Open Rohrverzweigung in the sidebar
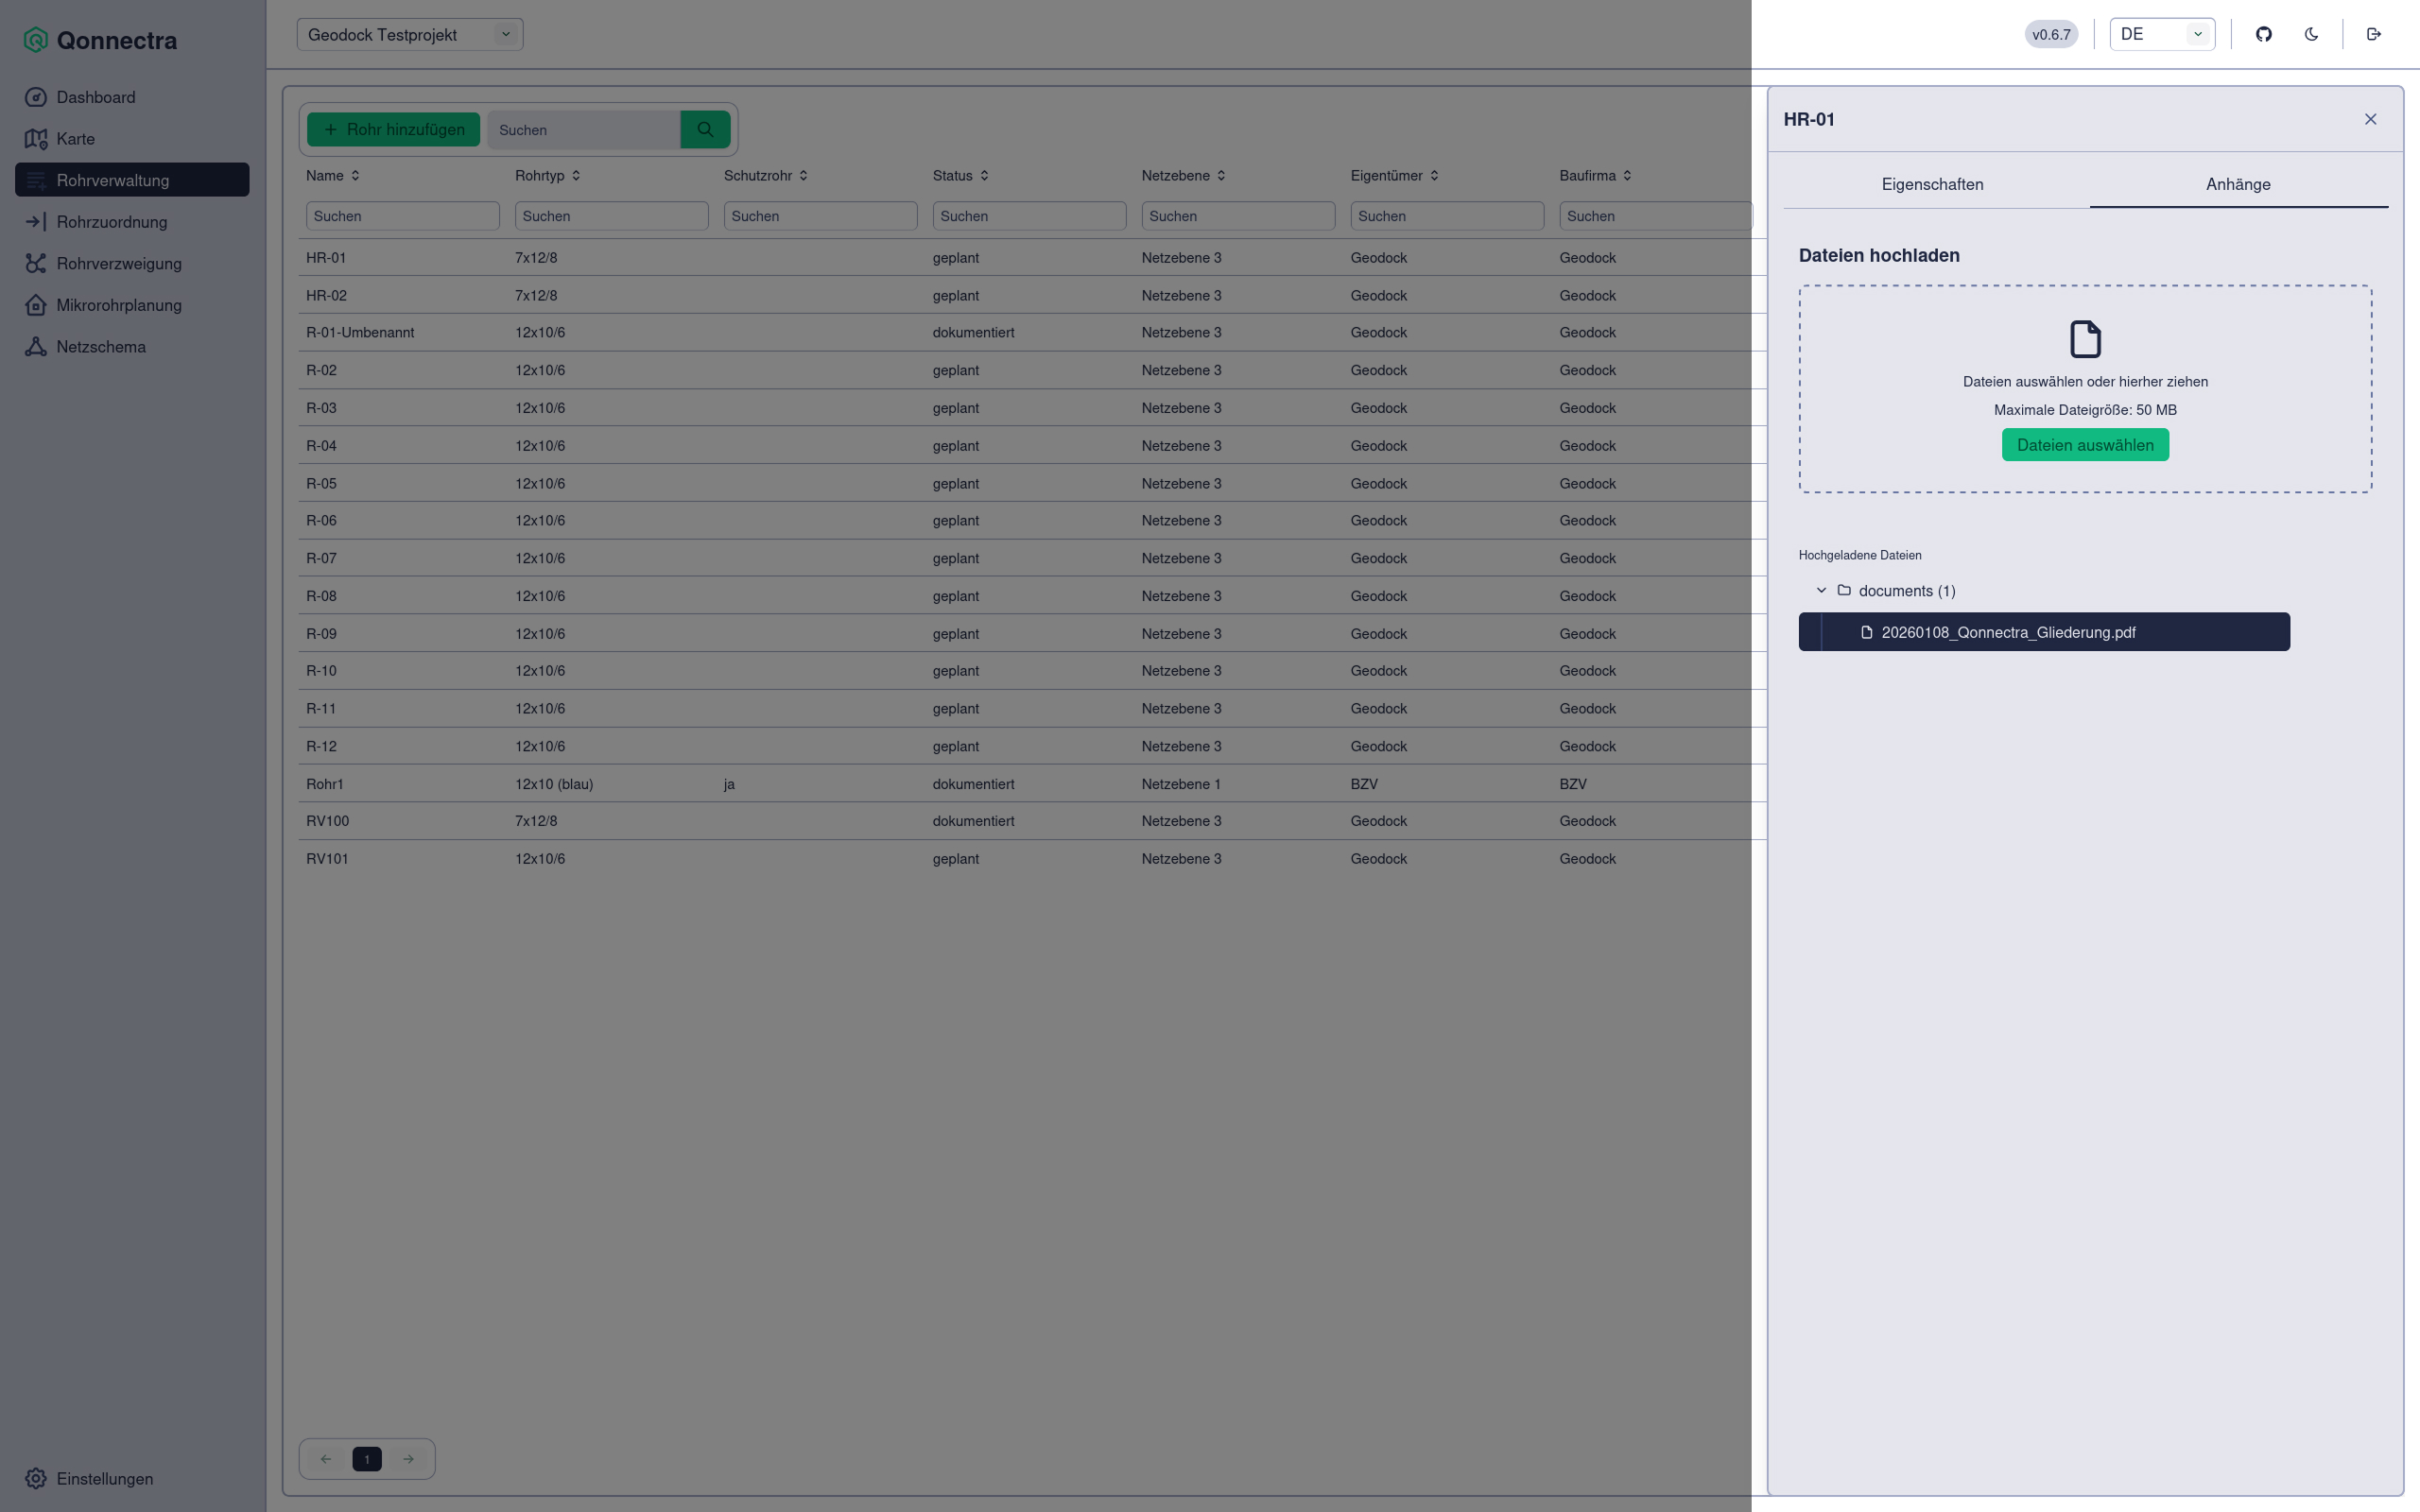Image resolution: width=2420 pixels, height=1512 pixels. click(x=118, y=264)
